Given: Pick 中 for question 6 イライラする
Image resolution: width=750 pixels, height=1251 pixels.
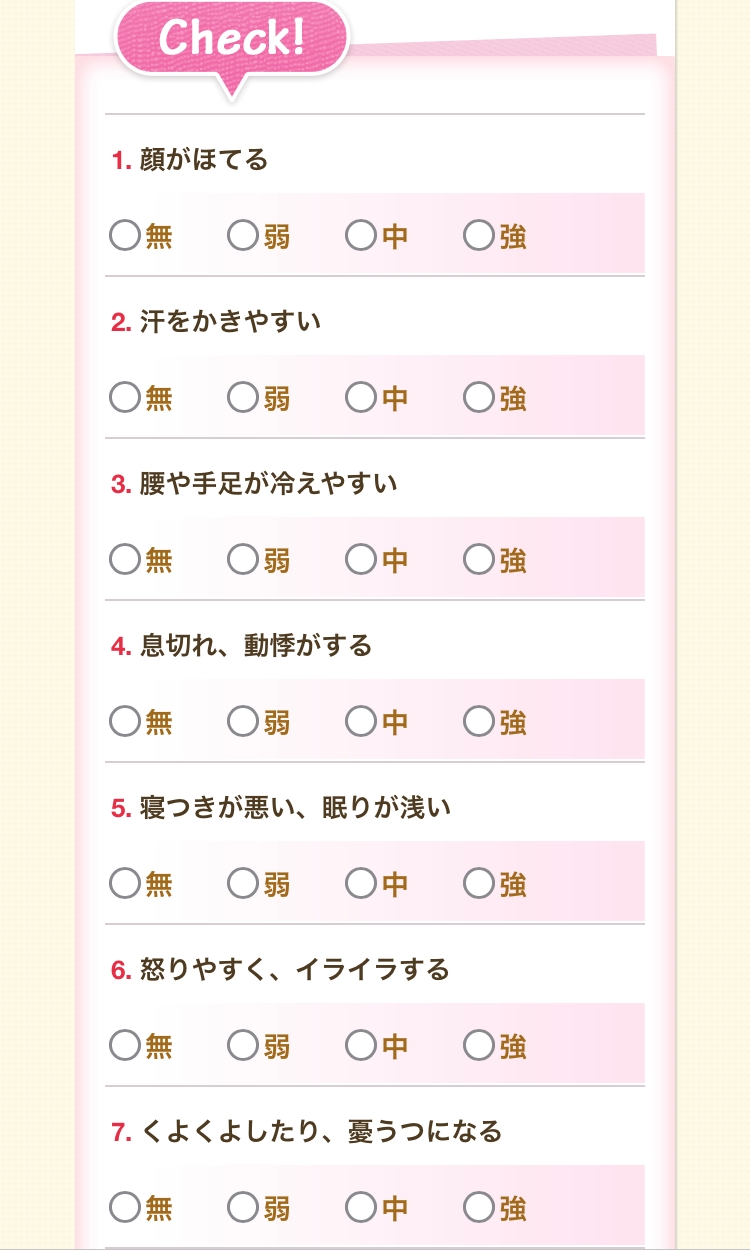Looking at the screenshot, I should (361, 1046).
